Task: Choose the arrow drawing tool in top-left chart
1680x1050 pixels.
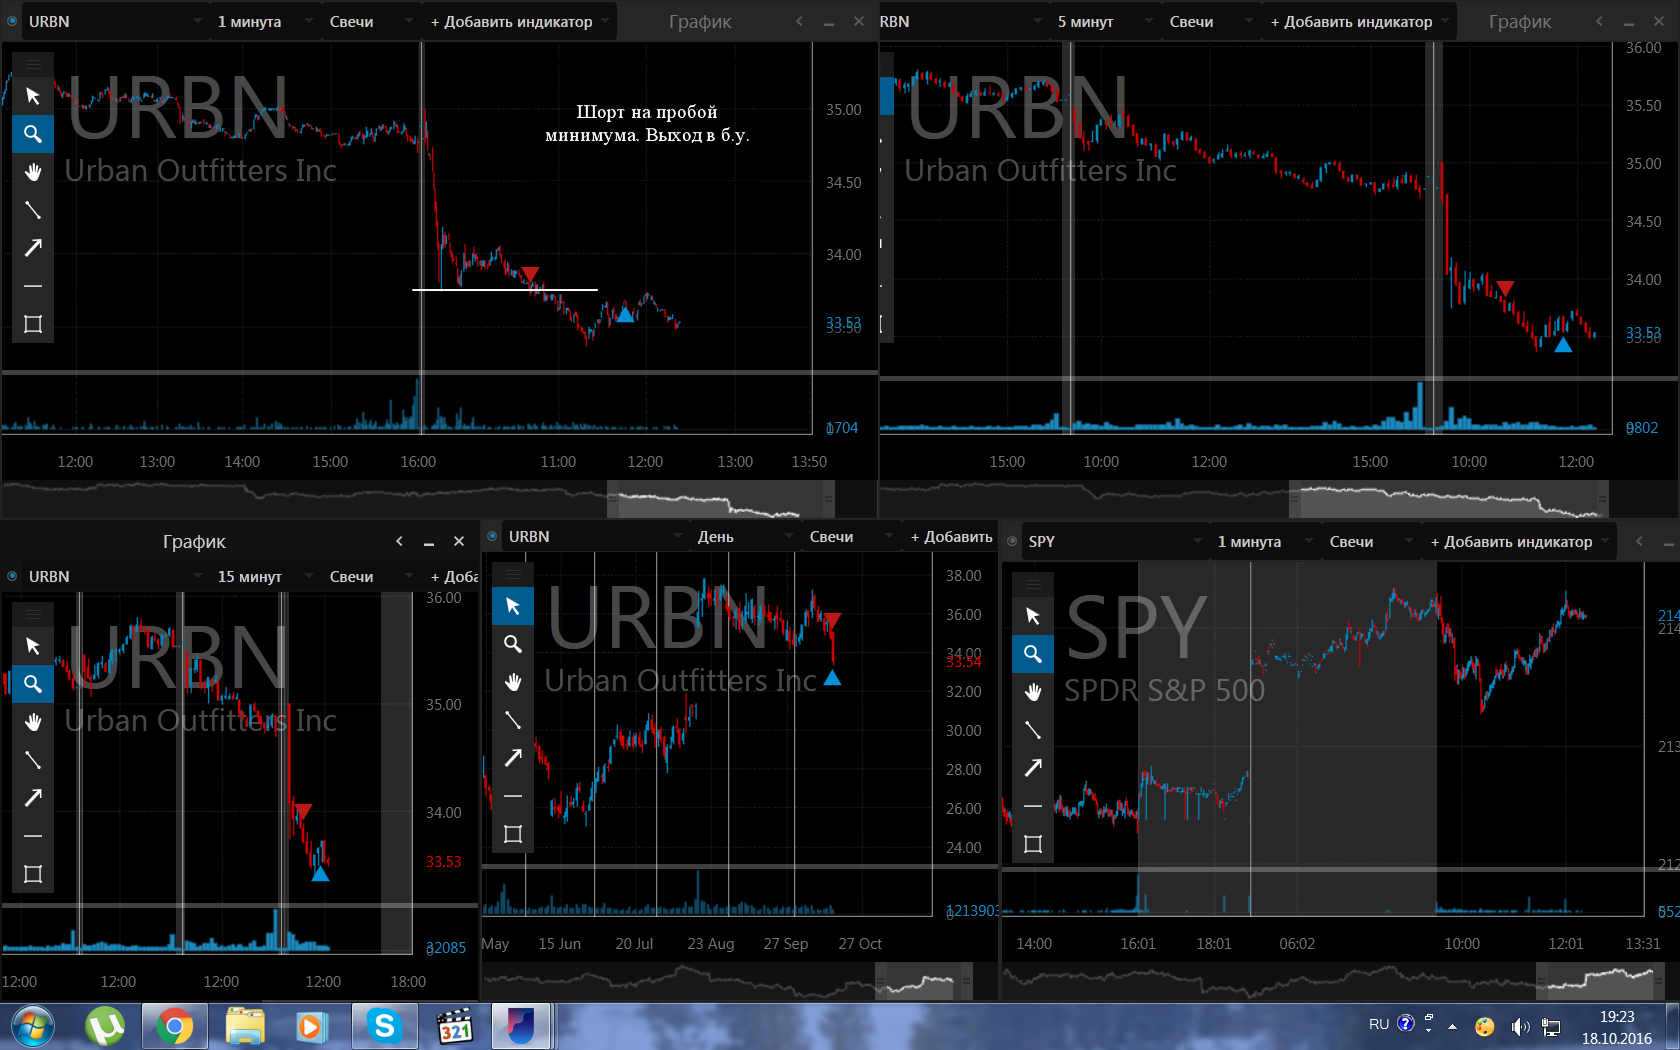Action: 33,248
